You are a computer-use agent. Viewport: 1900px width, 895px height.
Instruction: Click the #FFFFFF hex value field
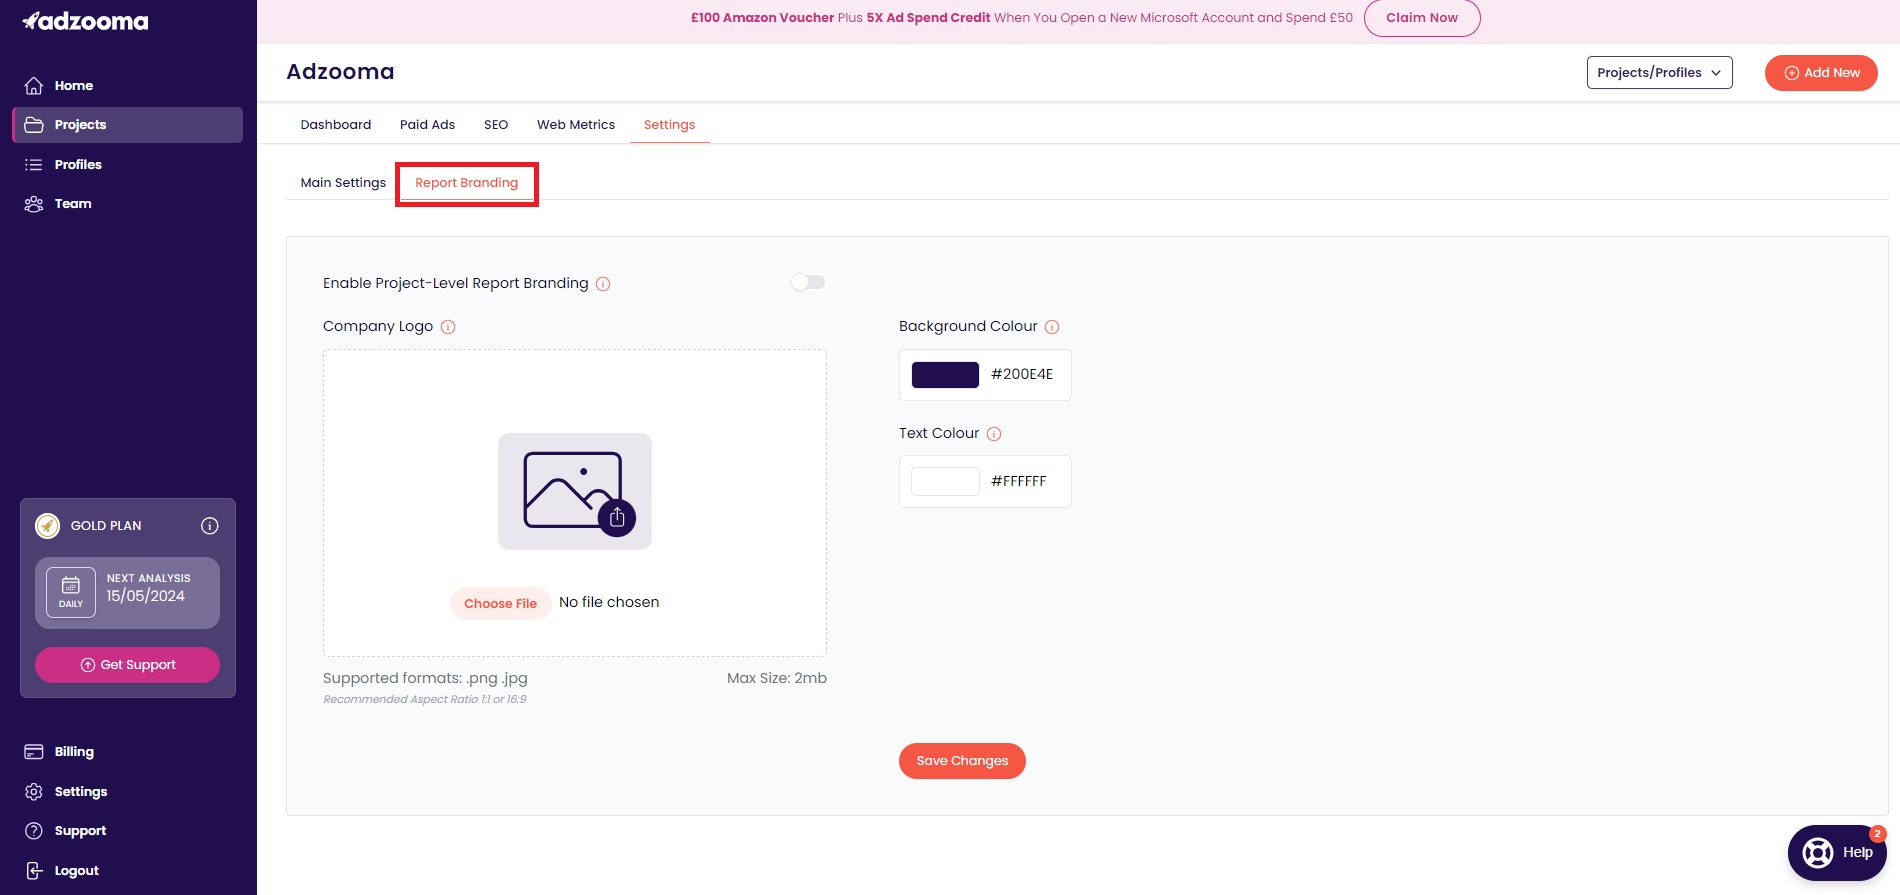[1019, 482]
